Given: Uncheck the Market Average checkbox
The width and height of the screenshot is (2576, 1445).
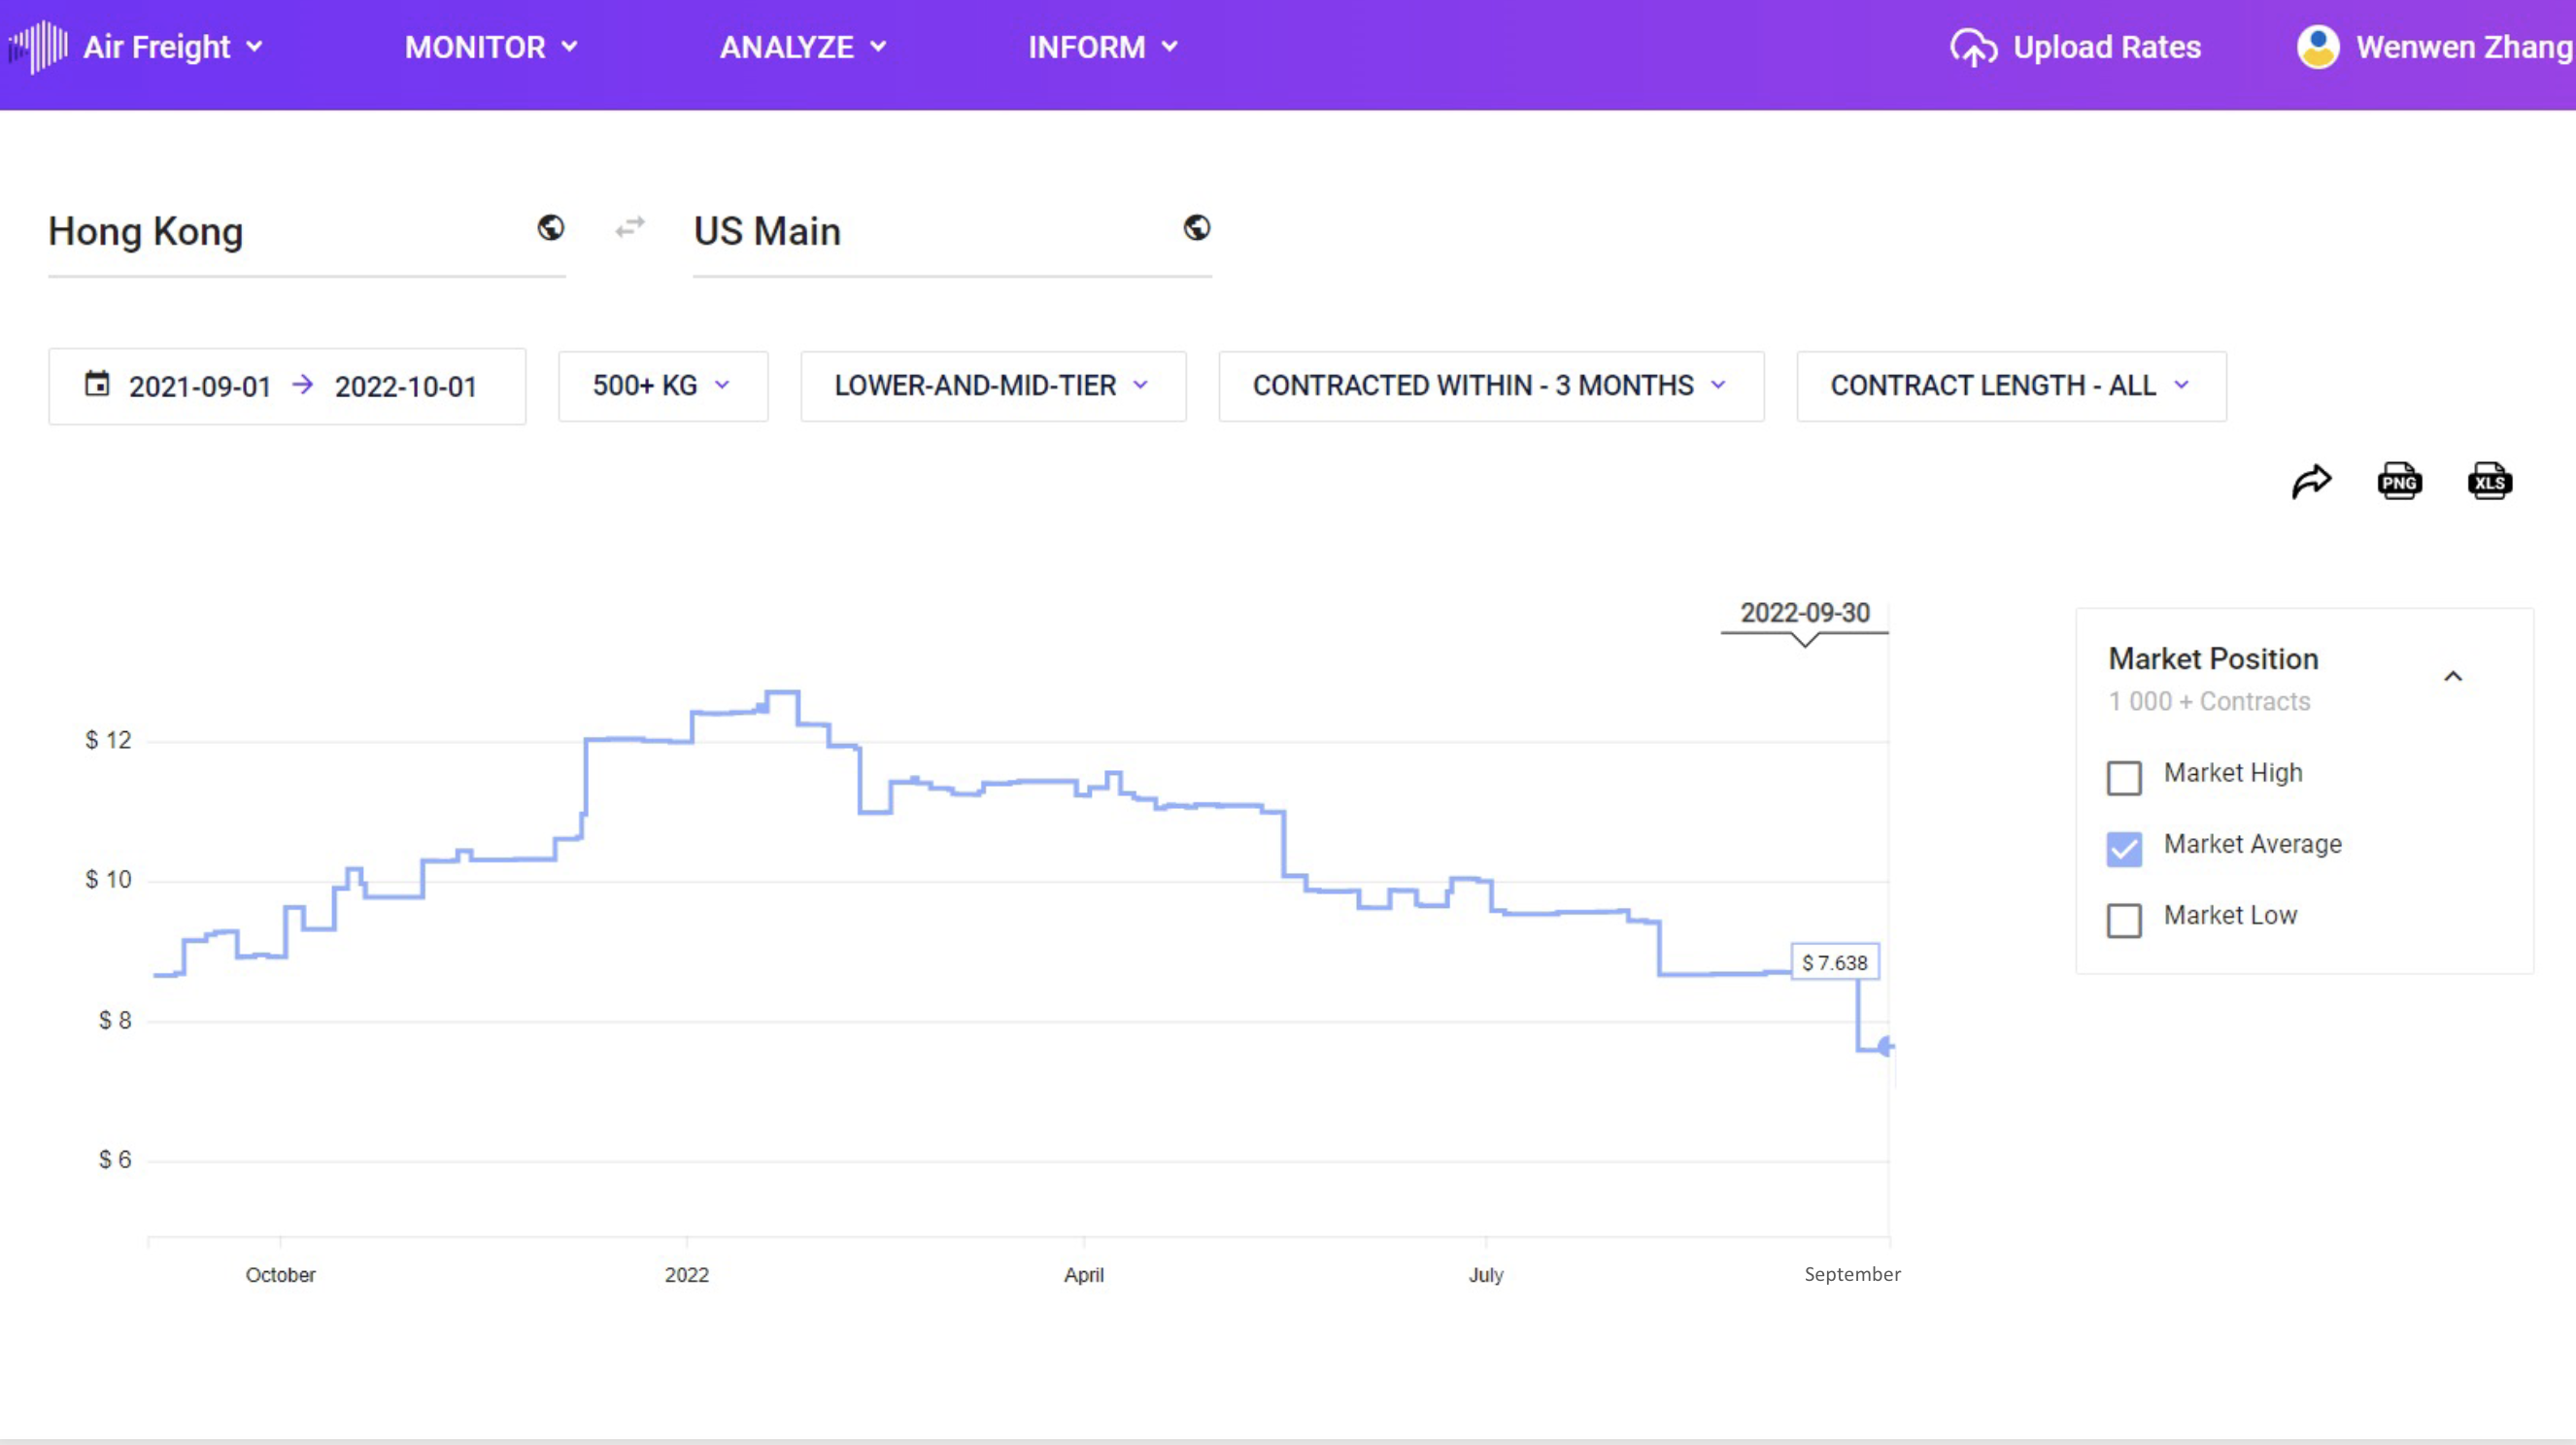Looking at the screenshot, I should point(2124,848).
